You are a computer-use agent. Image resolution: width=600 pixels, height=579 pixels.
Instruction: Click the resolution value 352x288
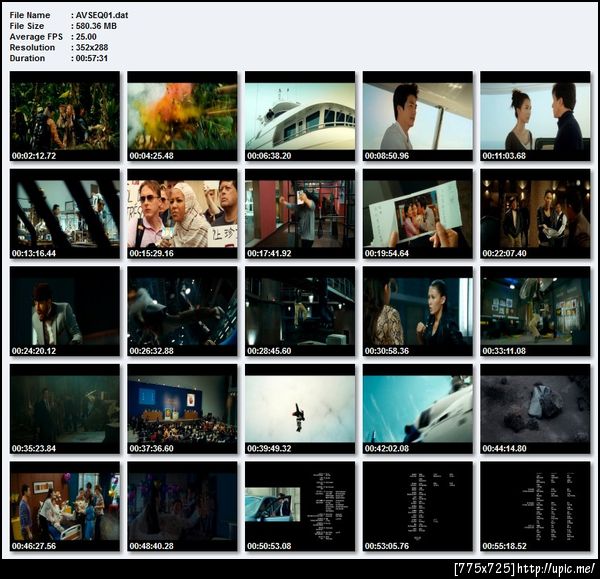(x=92, y=47)
